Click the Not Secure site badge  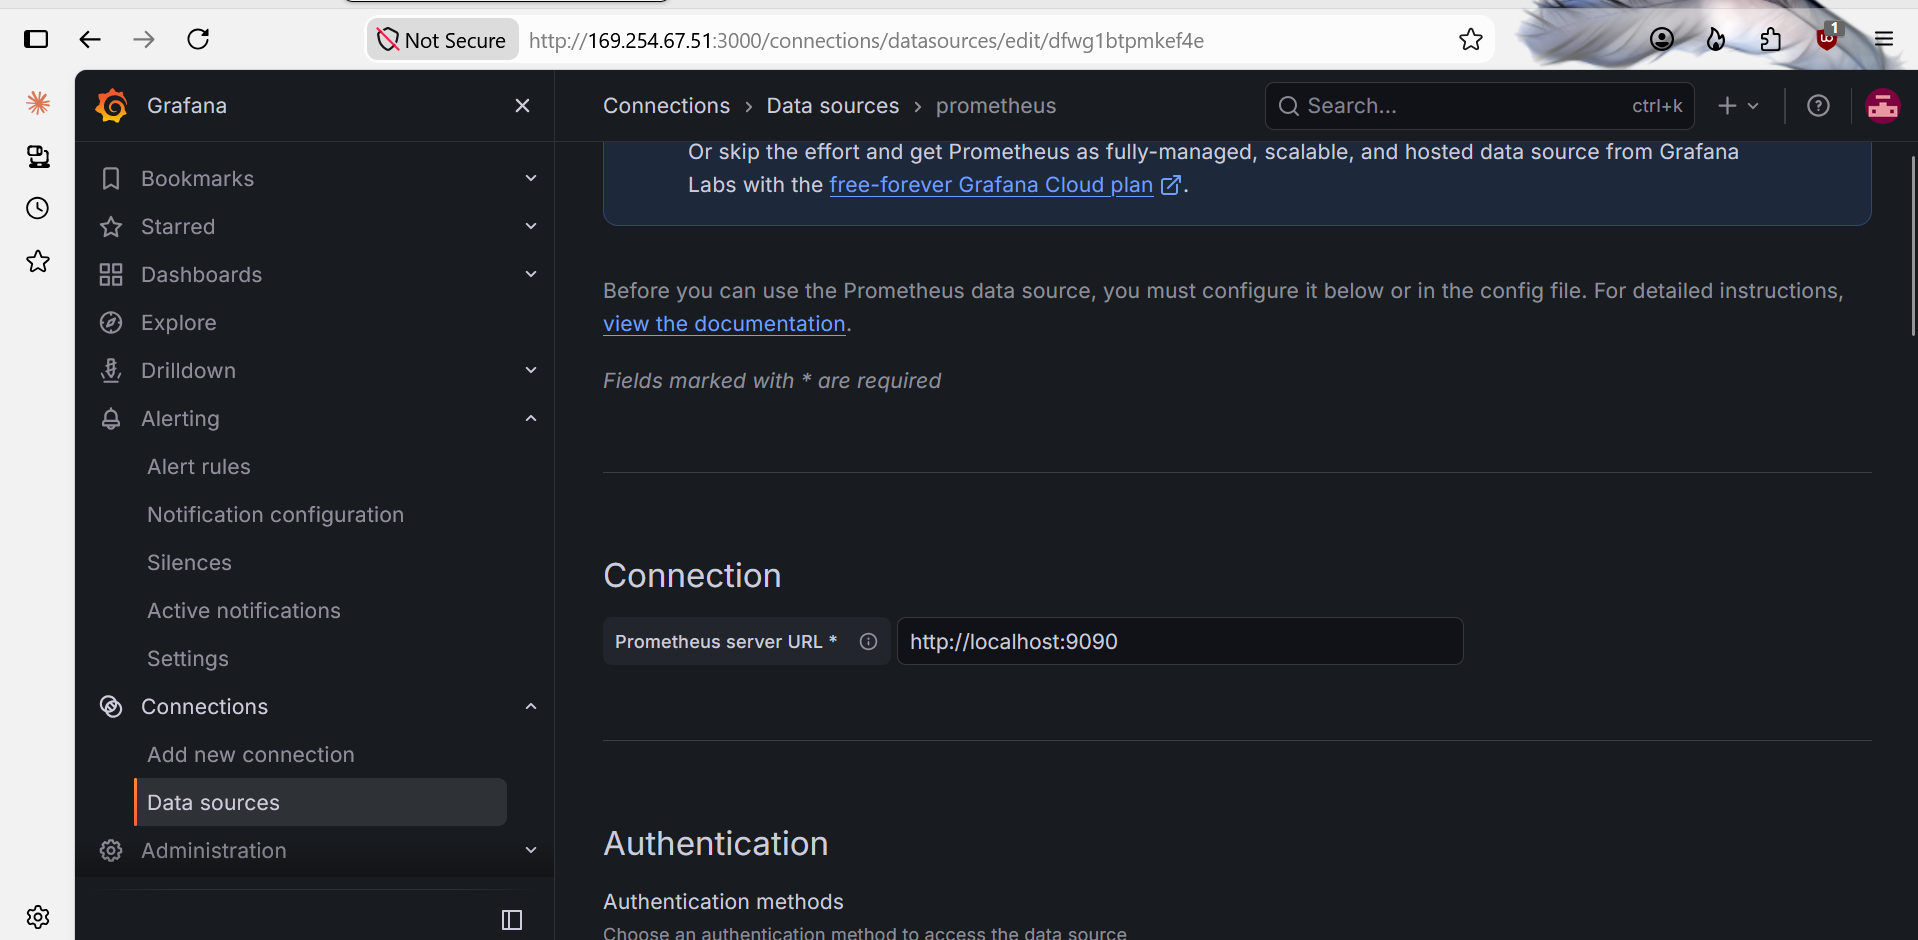coord(442,40)
